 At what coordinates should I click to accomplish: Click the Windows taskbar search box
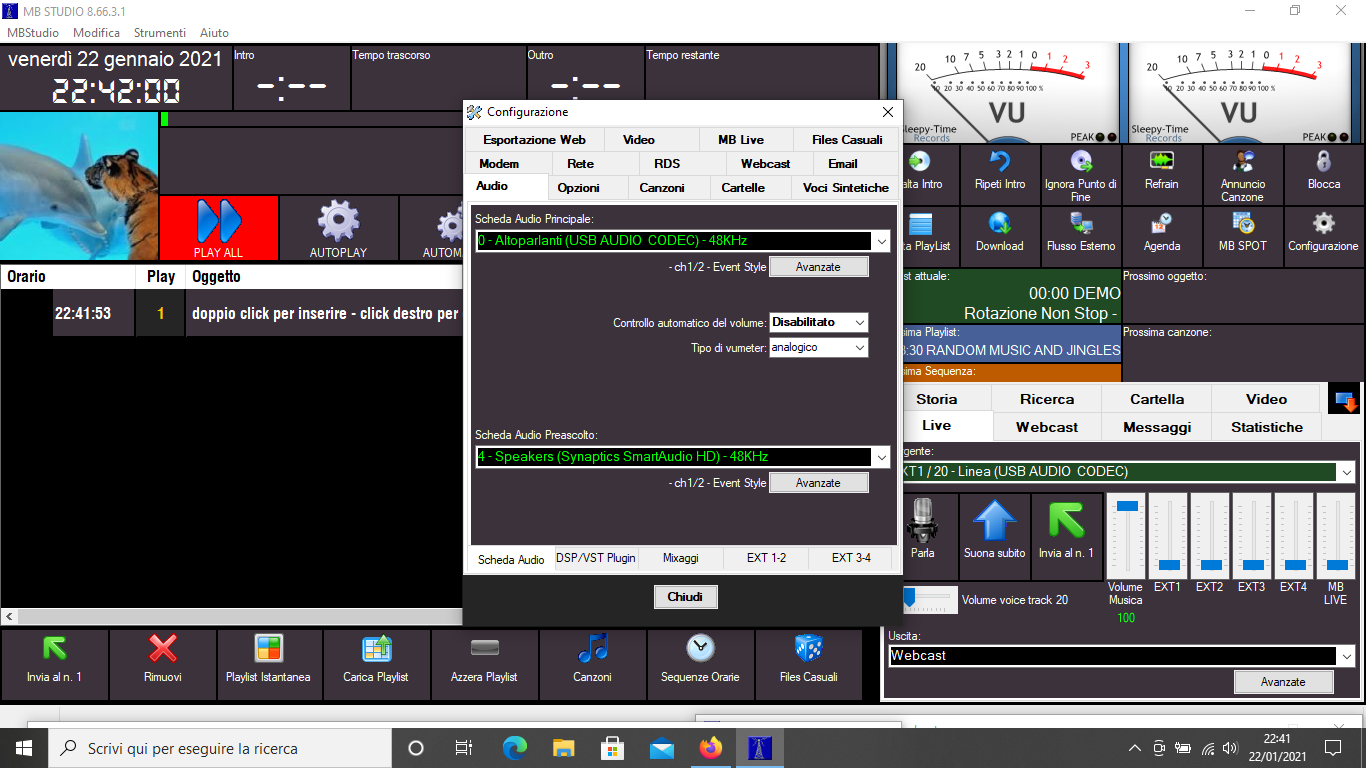218,748
